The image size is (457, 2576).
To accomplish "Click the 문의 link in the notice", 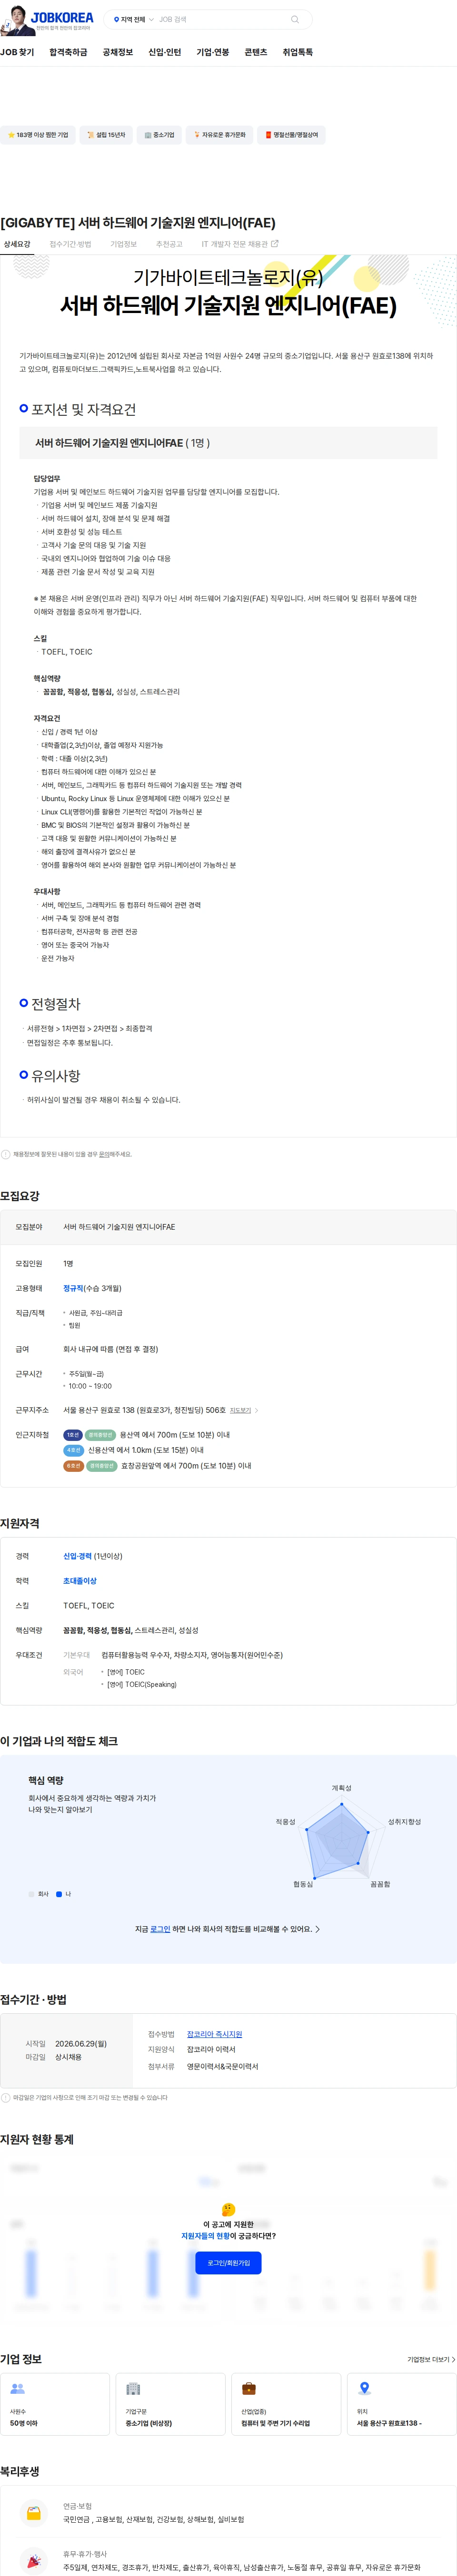I will click(x=104, y=1154).
